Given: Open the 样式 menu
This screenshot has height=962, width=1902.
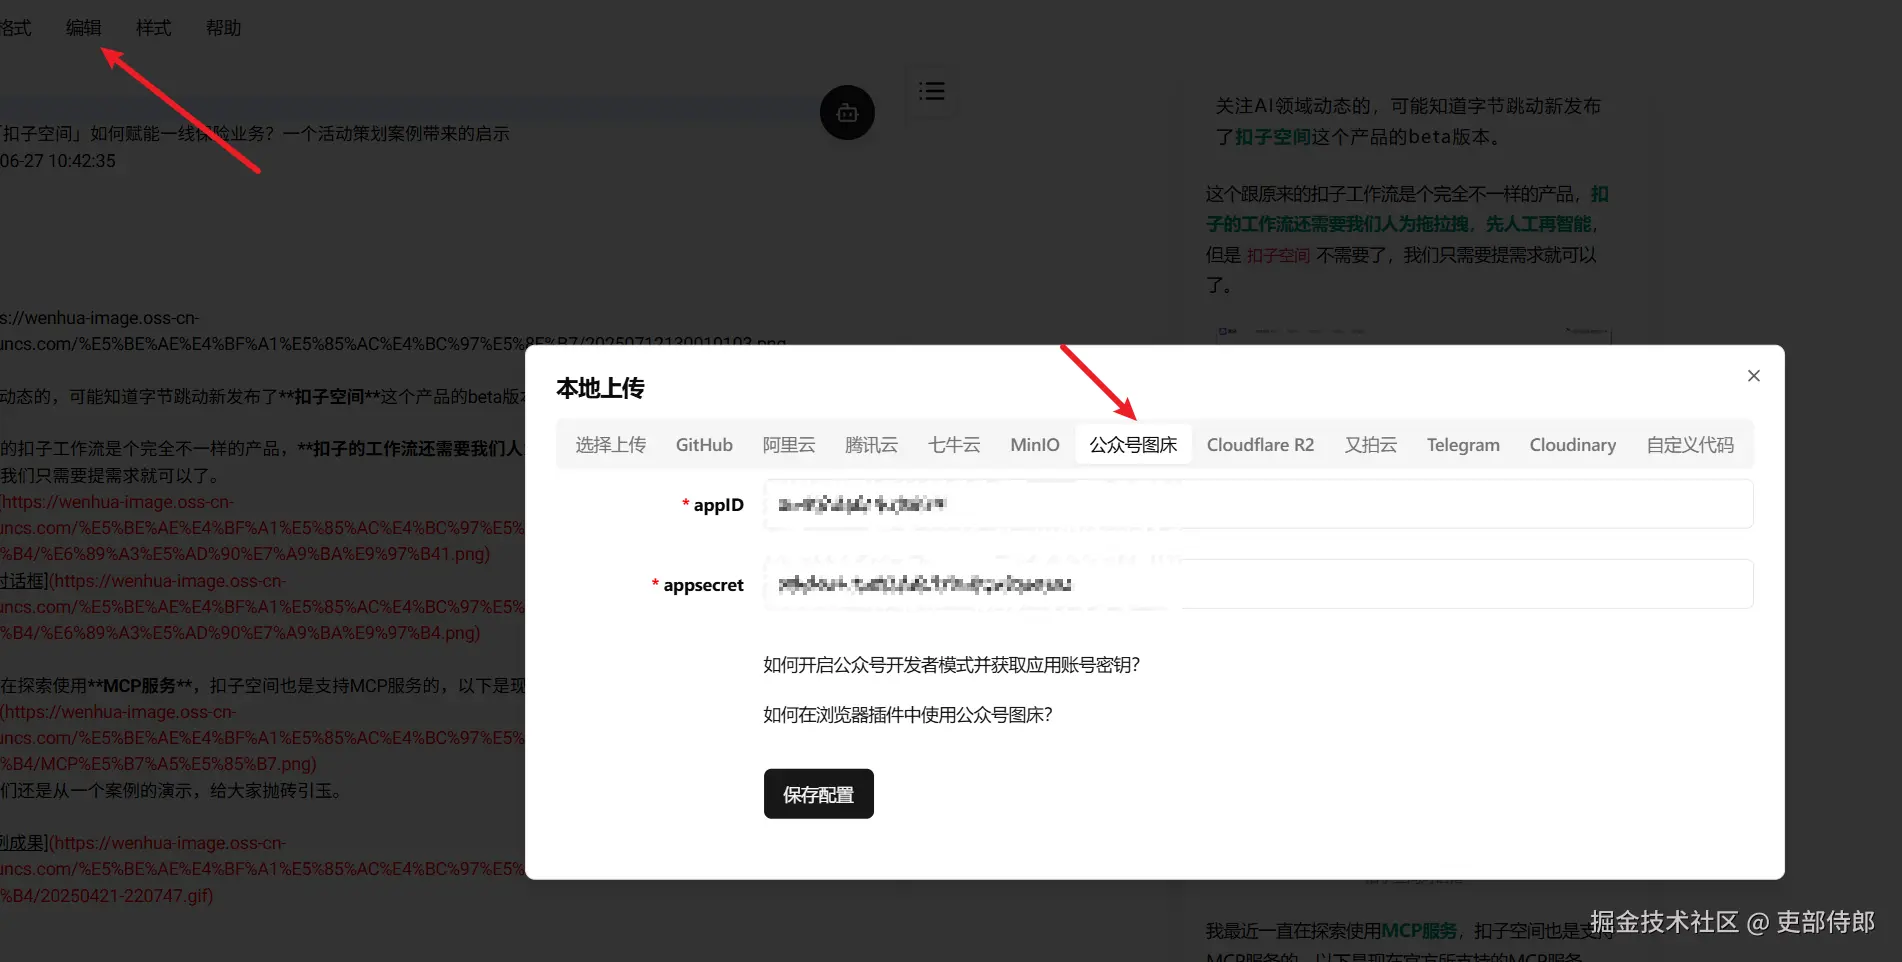Looking at the screenshot, I should tap(152, 27).
